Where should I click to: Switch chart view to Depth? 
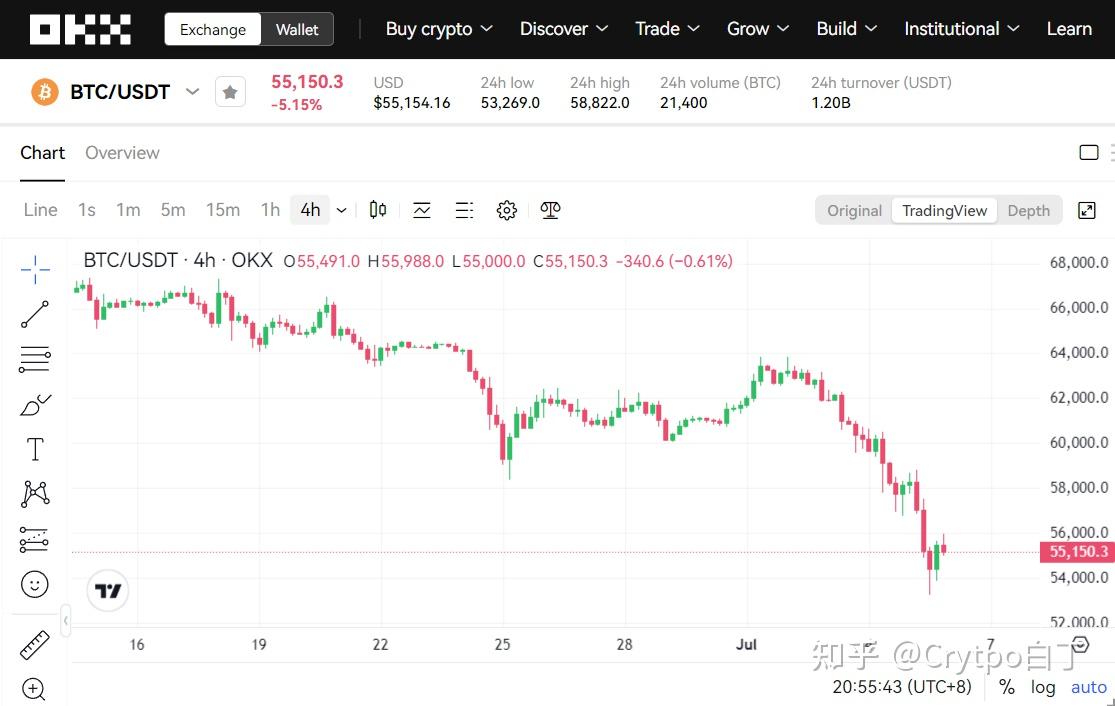[x=1028, y=210]
